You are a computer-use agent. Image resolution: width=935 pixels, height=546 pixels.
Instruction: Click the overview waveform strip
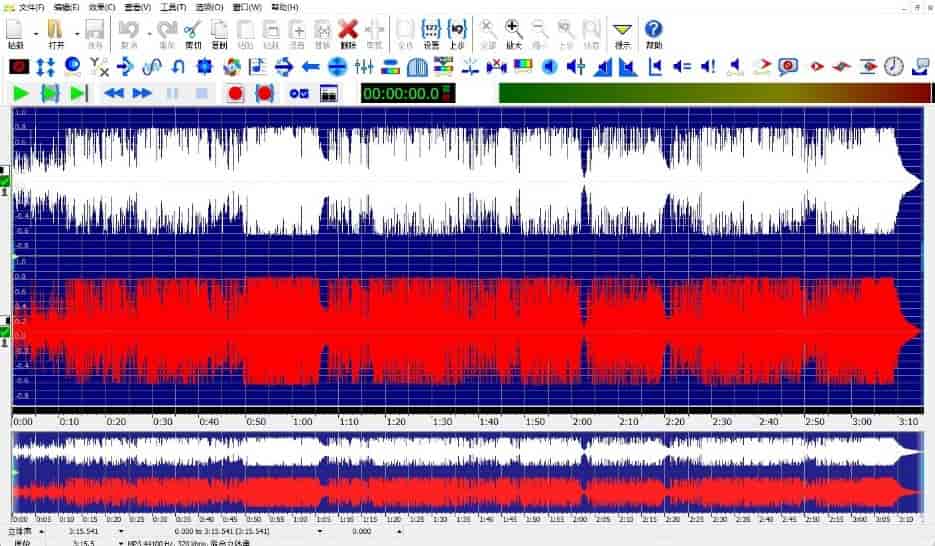468,472
